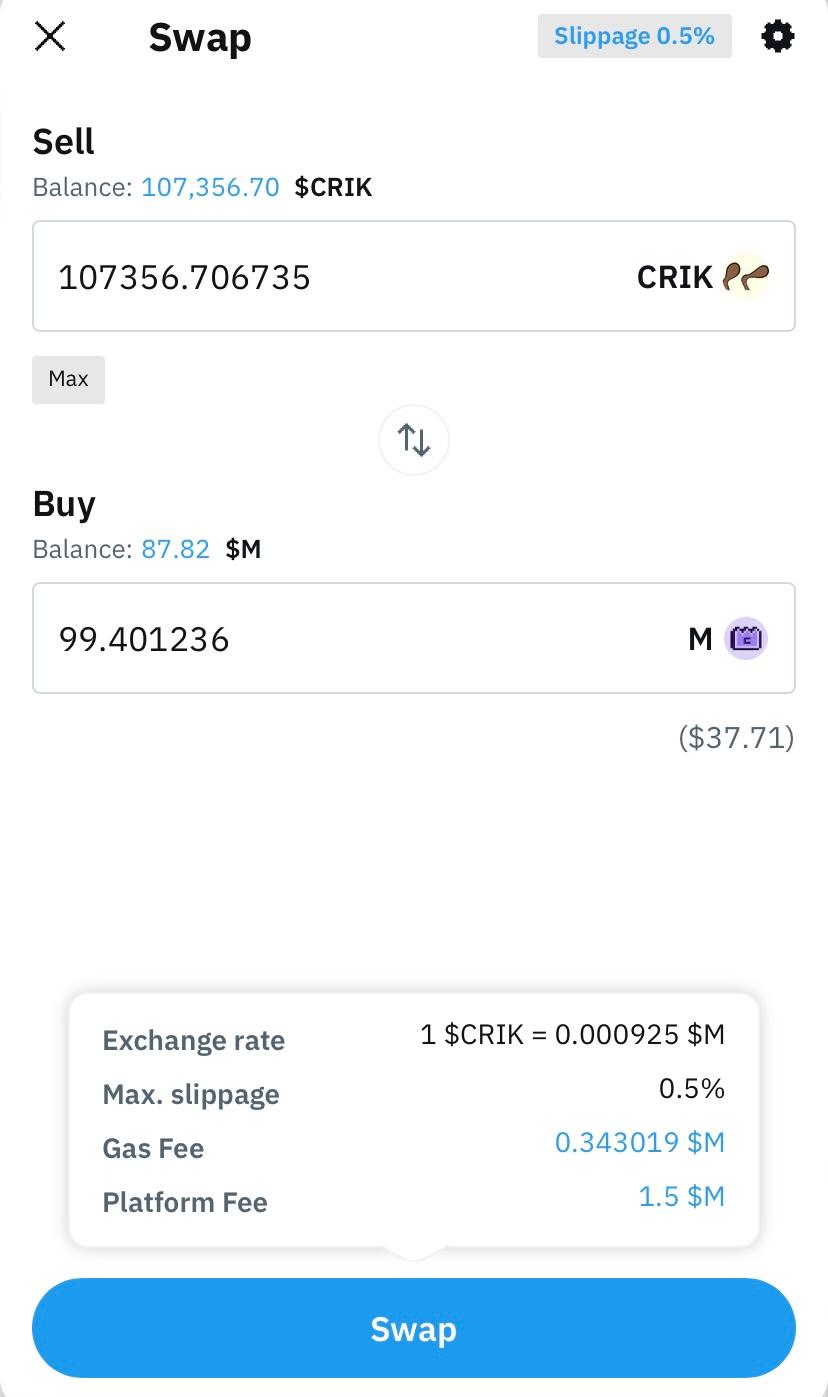Click the Platform Fee 1.5 $M value
This screenshot has width=828, height=1397.
pyautogui.click(x=681, y=1196)
